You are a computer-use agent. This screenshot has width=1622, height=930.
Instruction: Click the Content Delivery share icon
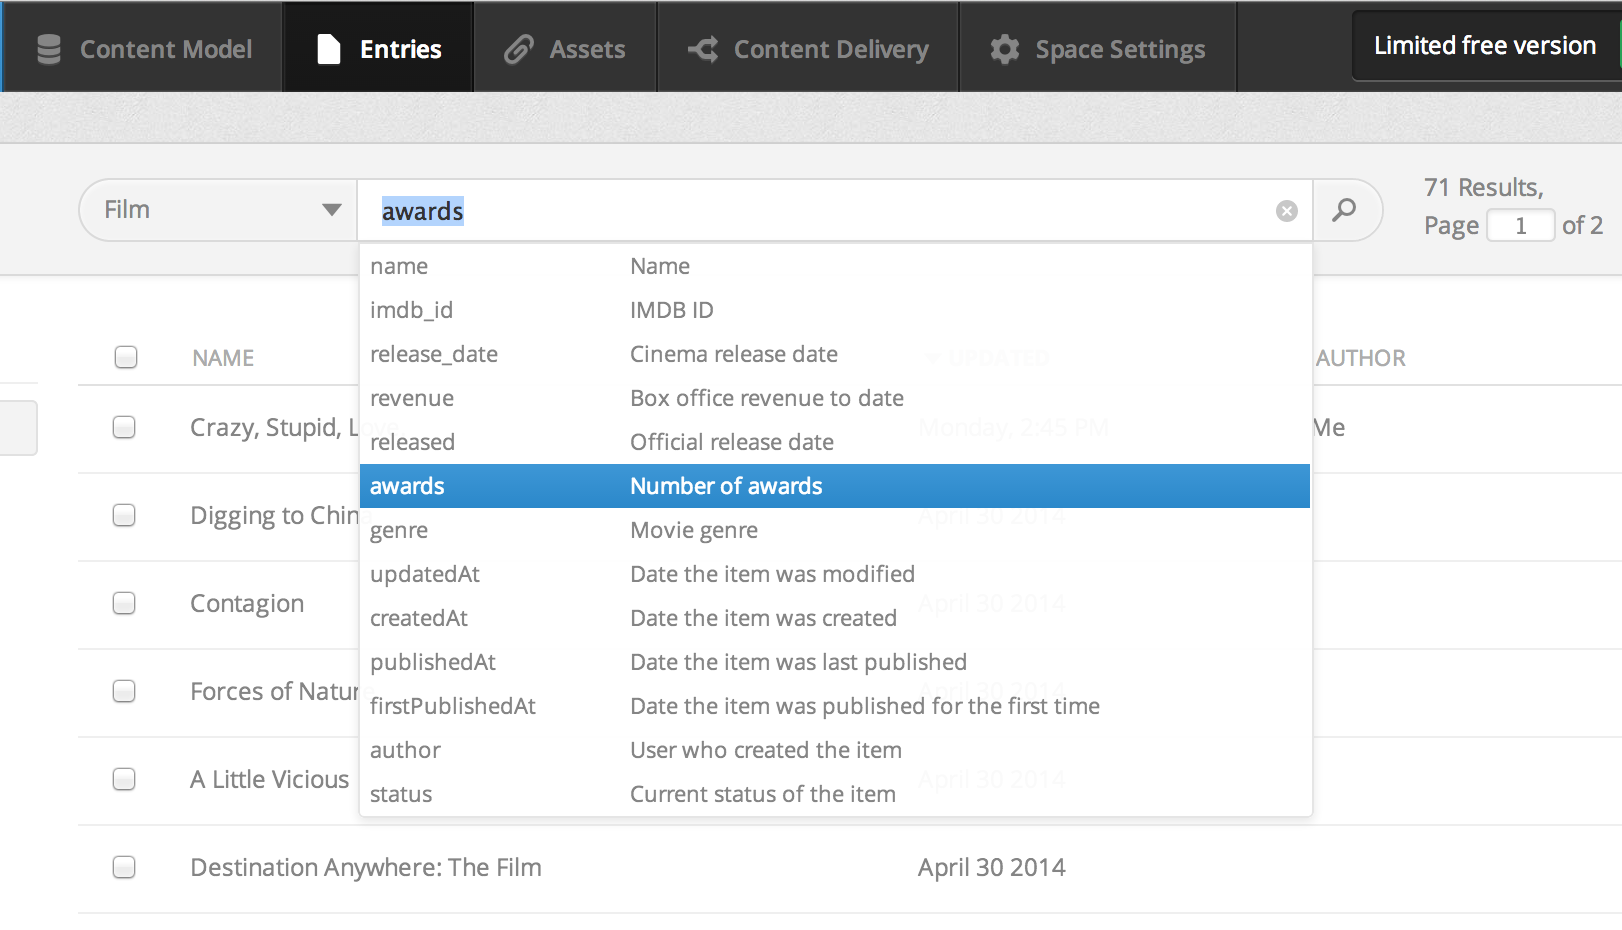(x=703, y=49)
